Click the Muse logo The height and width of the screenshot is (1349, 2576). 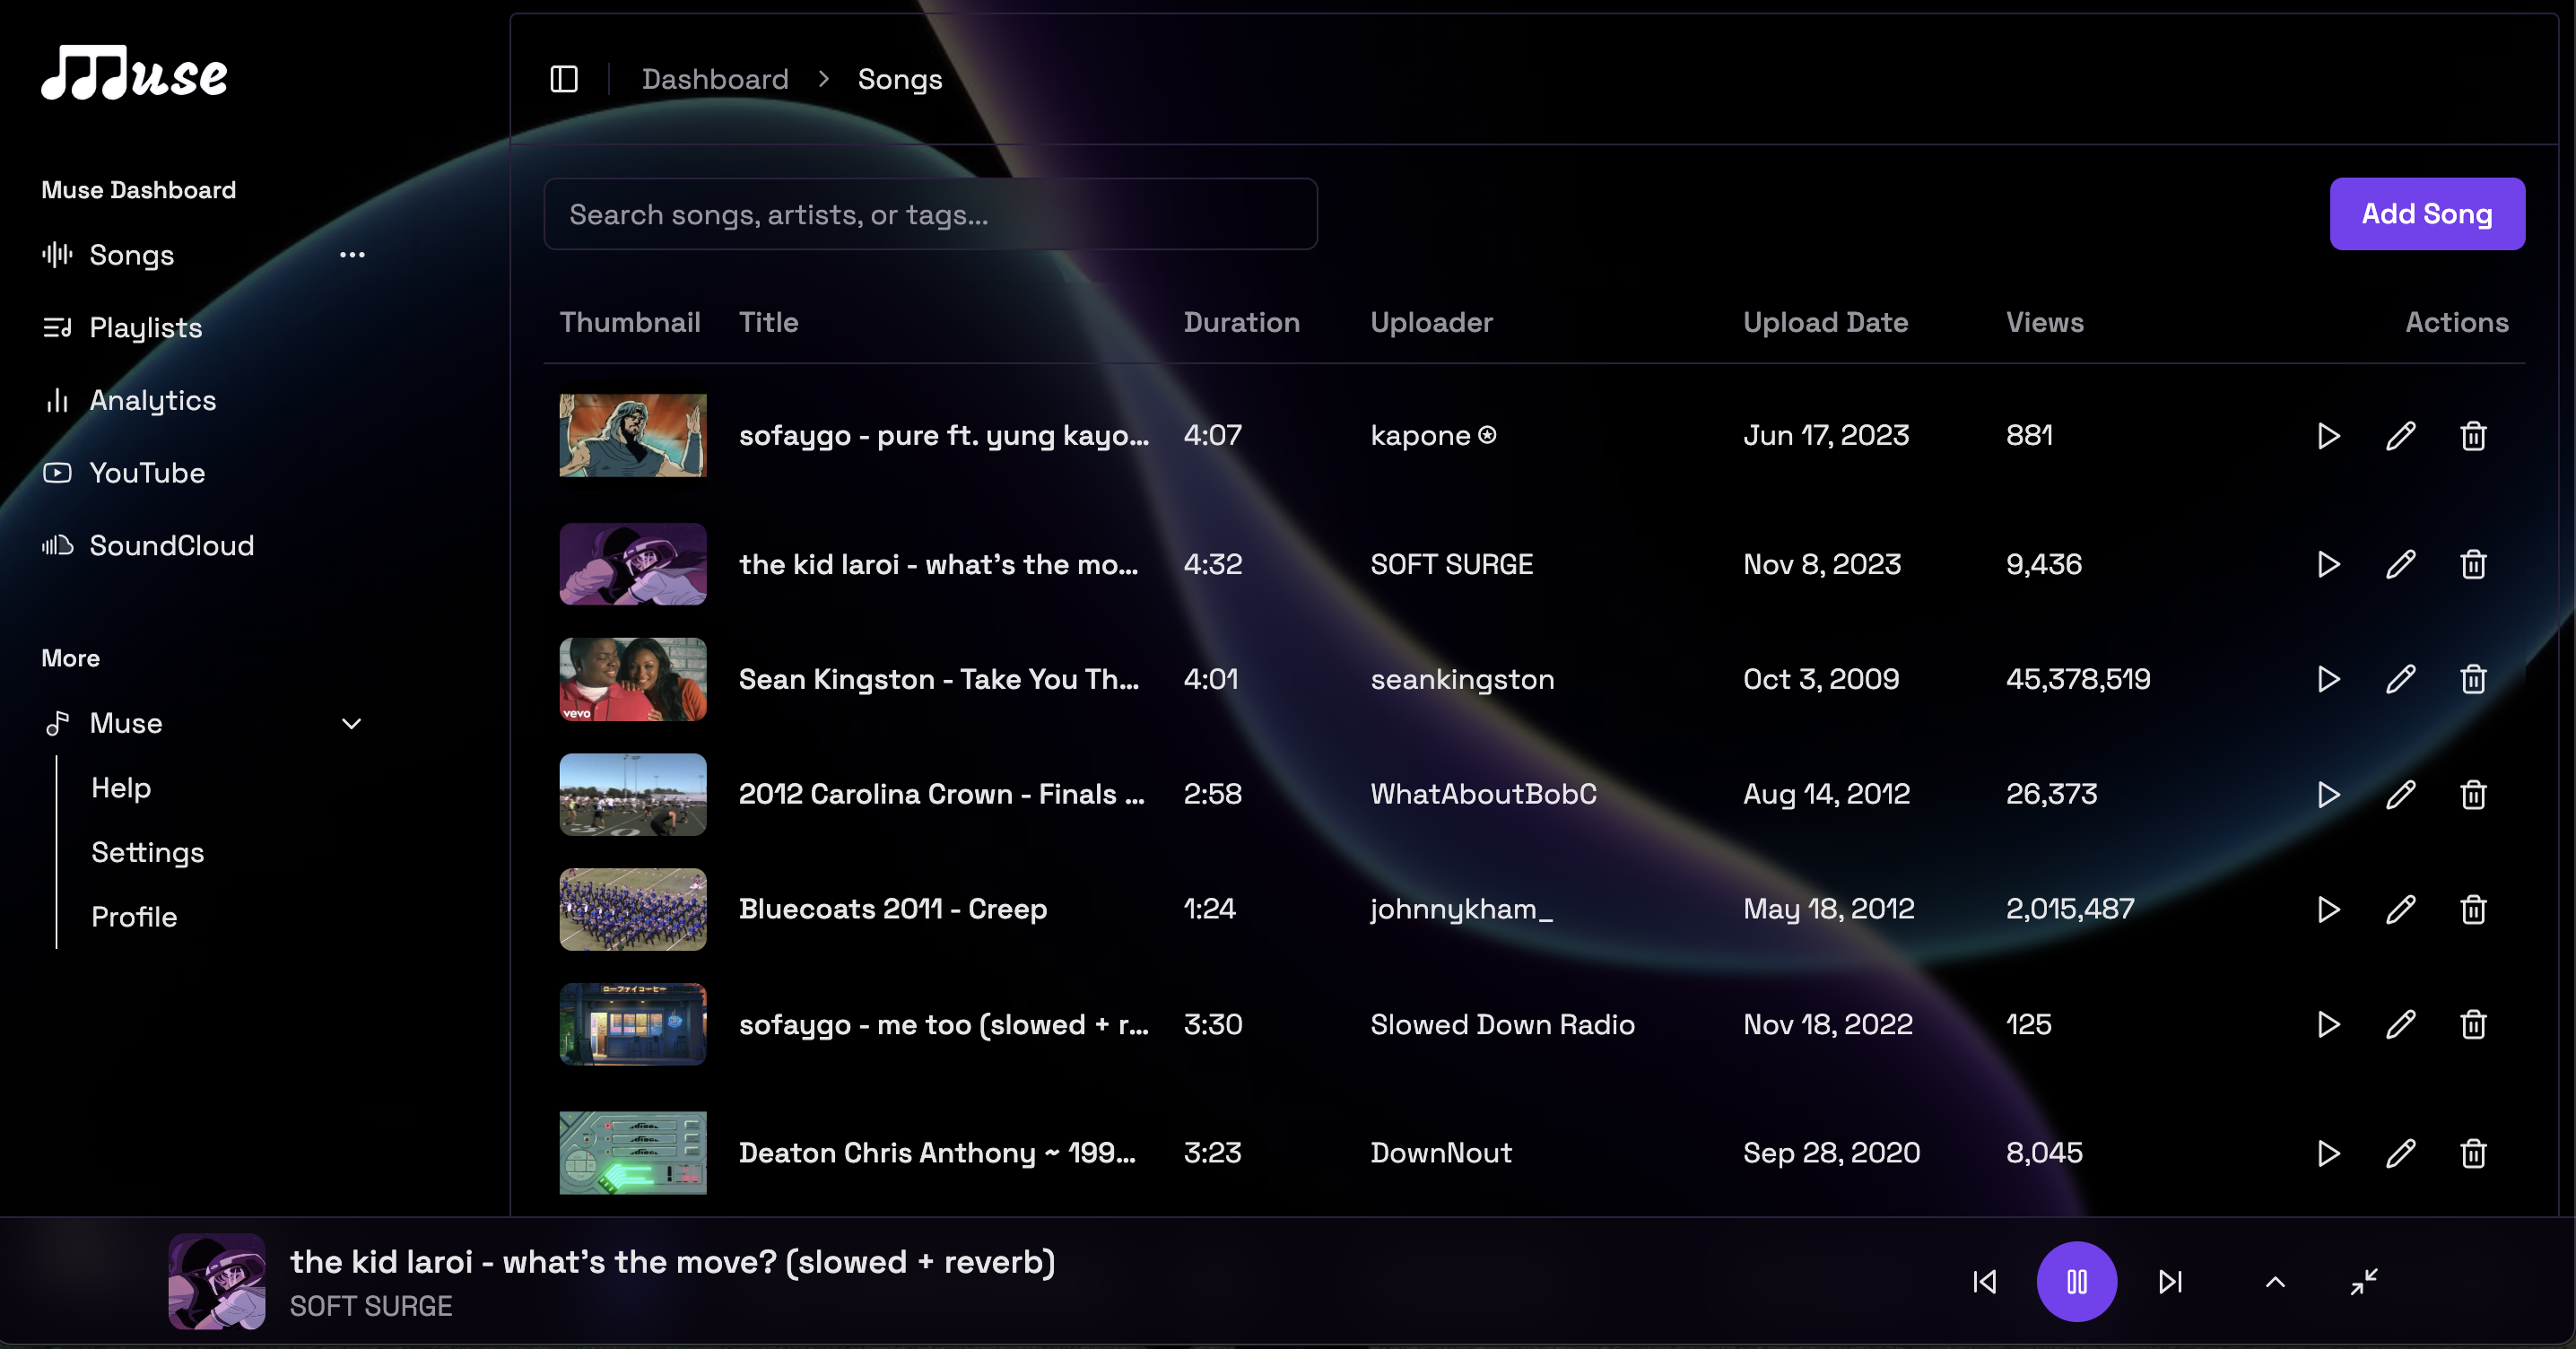coord(134,73)
